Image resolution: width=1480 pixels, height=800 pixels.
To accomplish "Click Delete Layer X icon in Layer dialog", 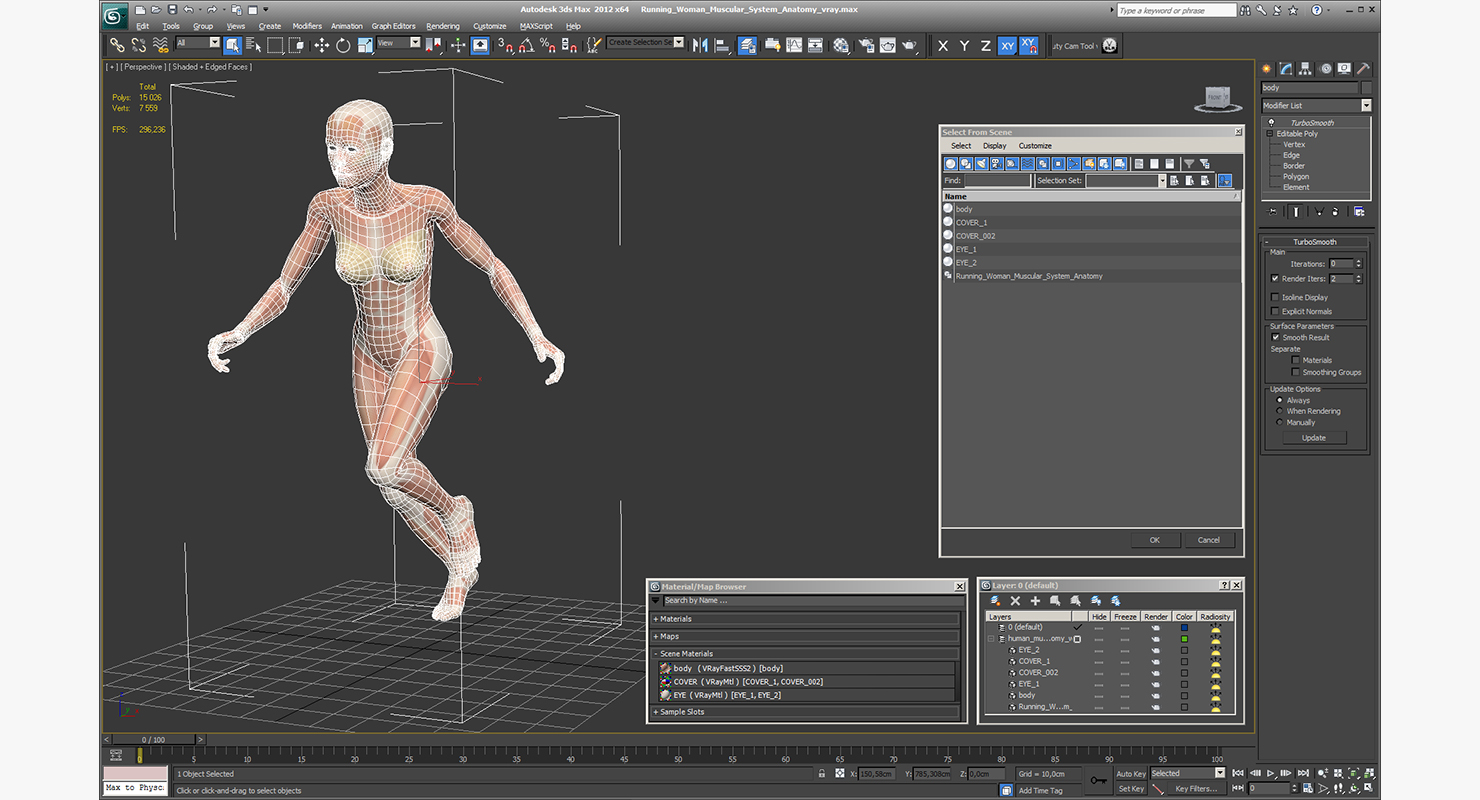I will [1015, 601].
